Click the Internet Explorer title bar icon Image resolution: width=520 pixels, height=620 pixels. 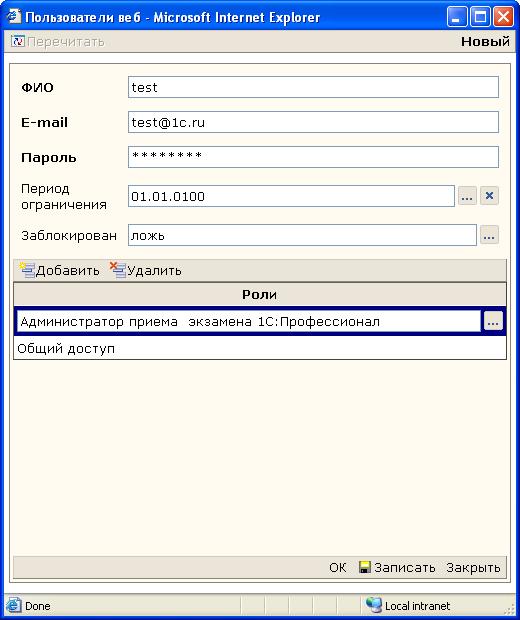click(x=13, y=17)
